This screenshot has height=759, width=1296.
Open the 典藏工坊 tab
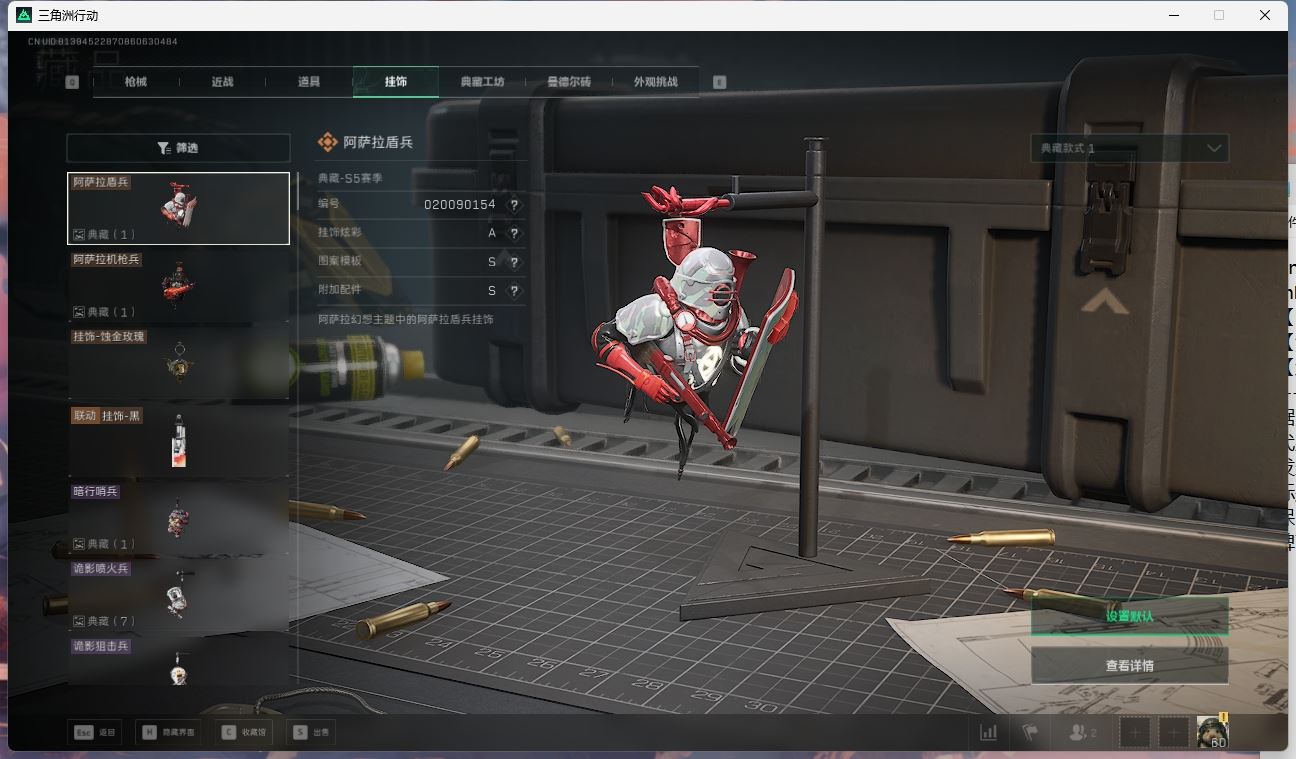482,82
